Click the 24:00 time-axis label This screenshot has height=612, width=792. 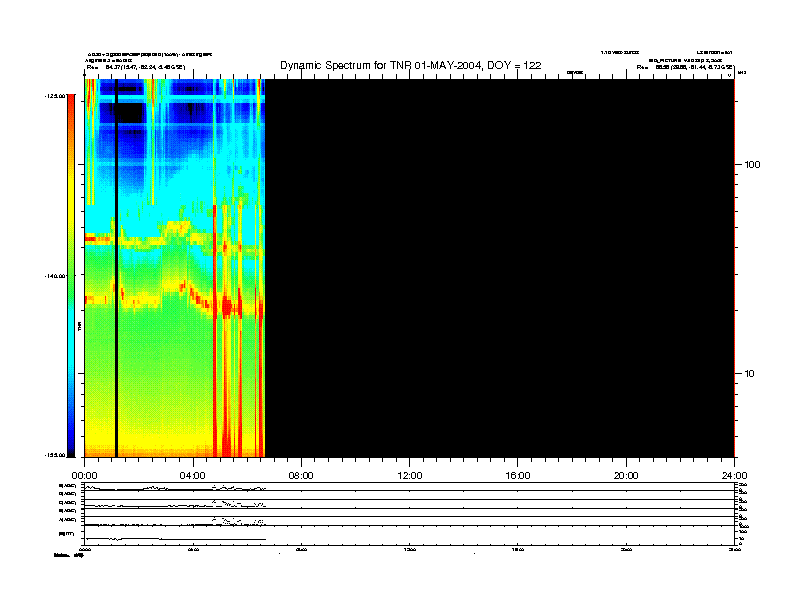click(734, 476)
